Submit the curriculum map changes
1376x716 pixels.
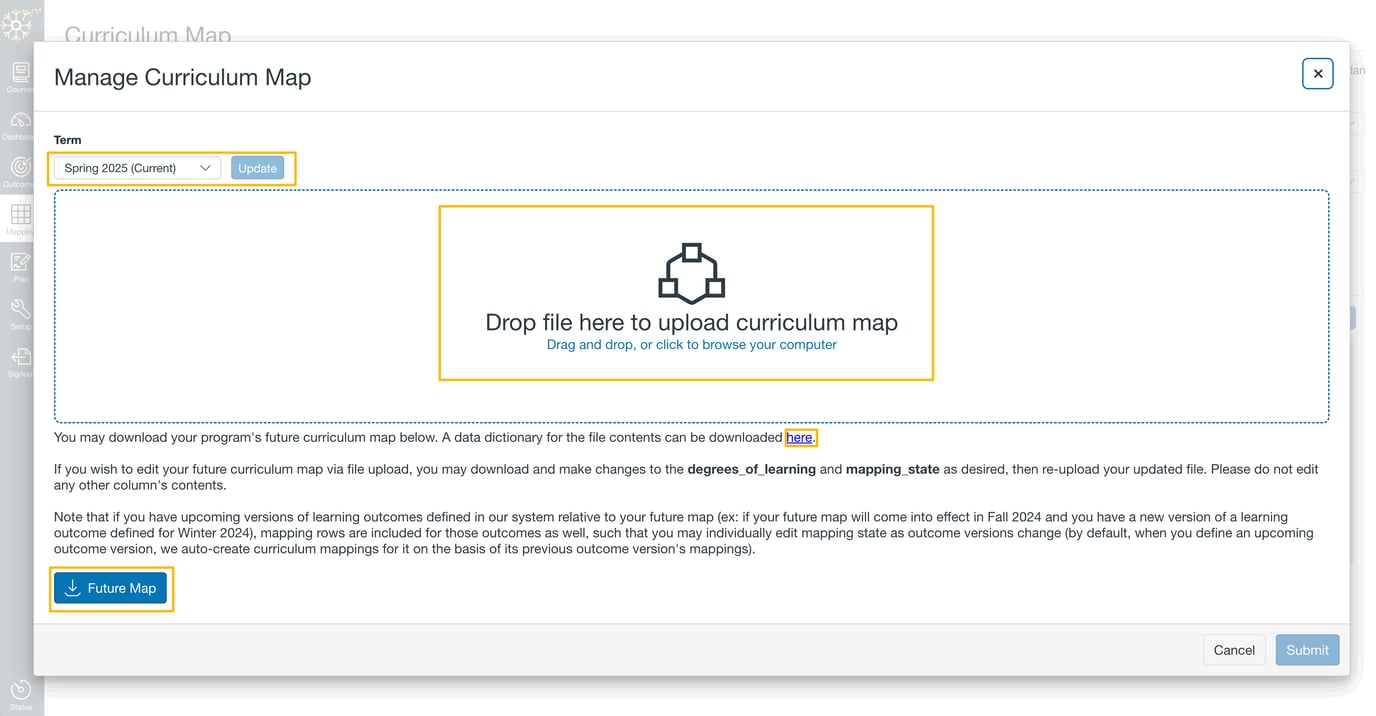click(1307, 649)
